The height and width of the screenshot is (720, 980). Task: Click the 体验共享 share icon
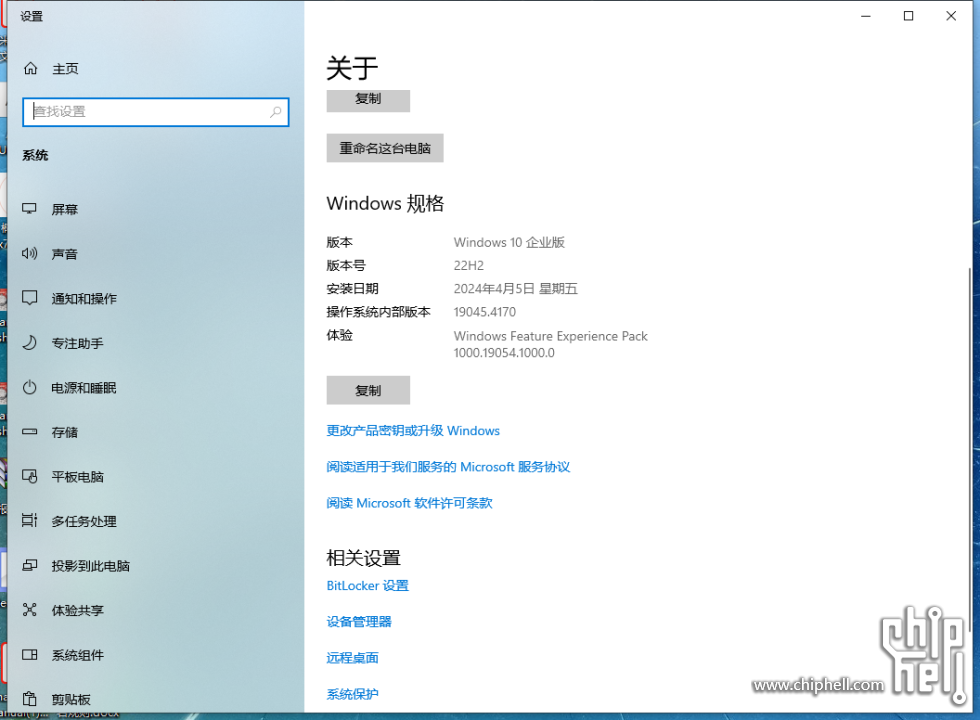click(x=29, y=610)
